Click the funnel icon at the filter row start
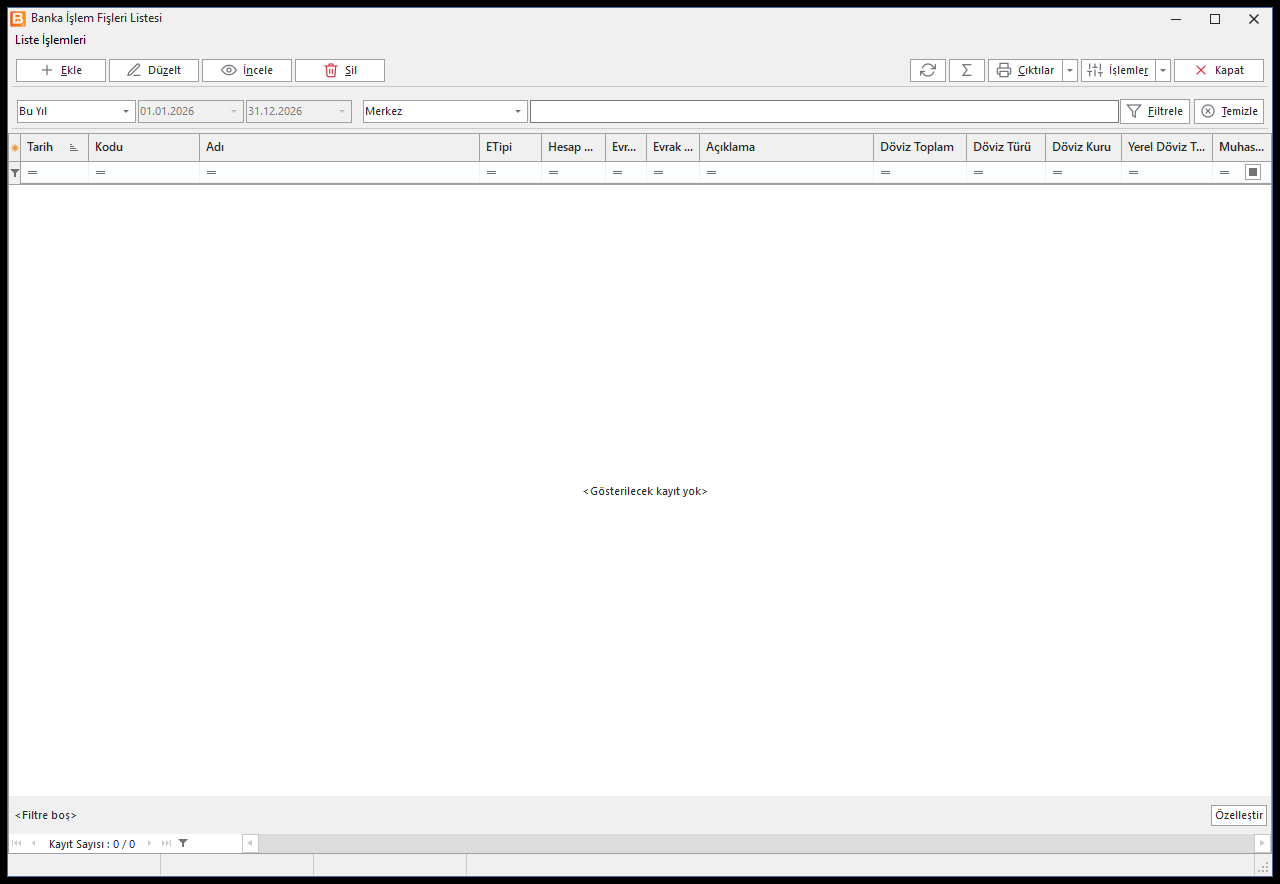The width and height of the screenshot is (1280, 884). click(15, 173)
